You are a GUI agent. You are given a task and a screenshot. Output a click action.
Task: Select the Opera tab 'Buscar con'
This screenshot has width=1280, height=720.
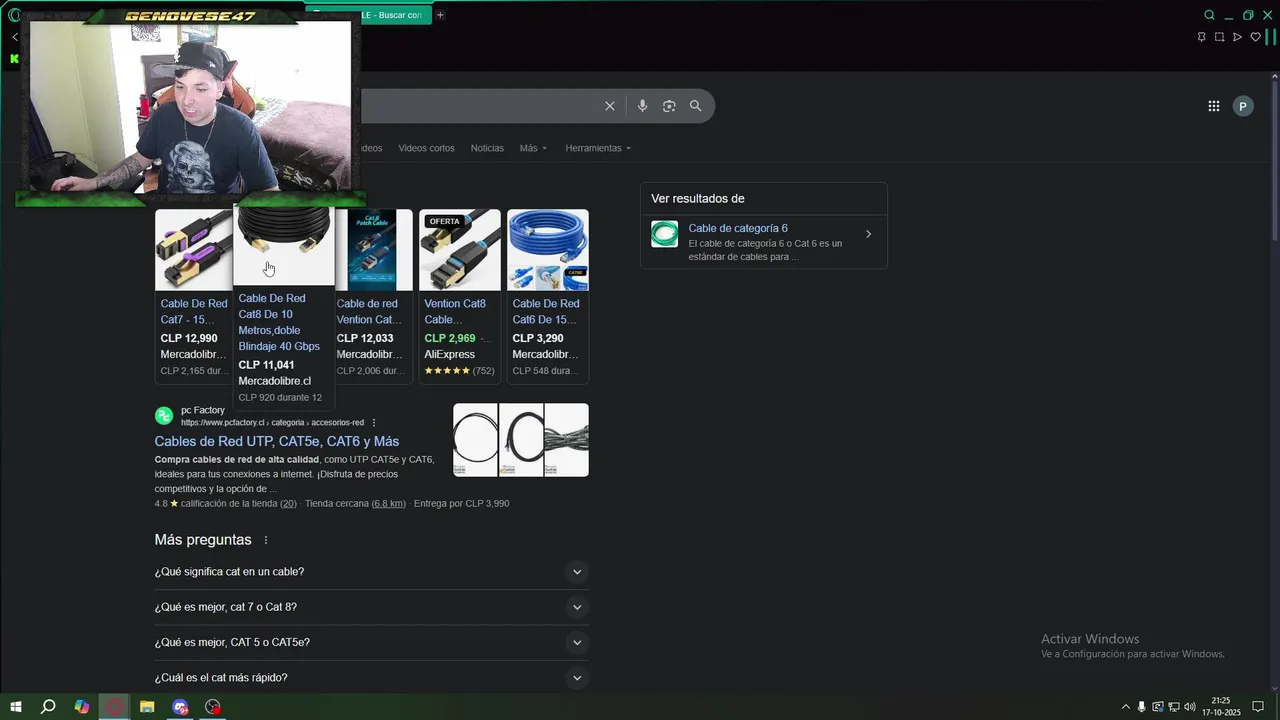371,15
